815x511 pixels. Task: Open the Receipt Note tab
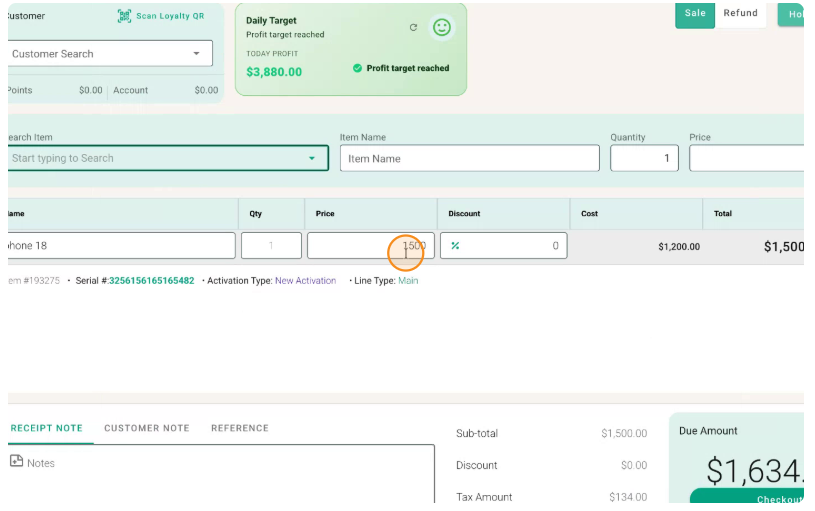(x=47, y=428)
